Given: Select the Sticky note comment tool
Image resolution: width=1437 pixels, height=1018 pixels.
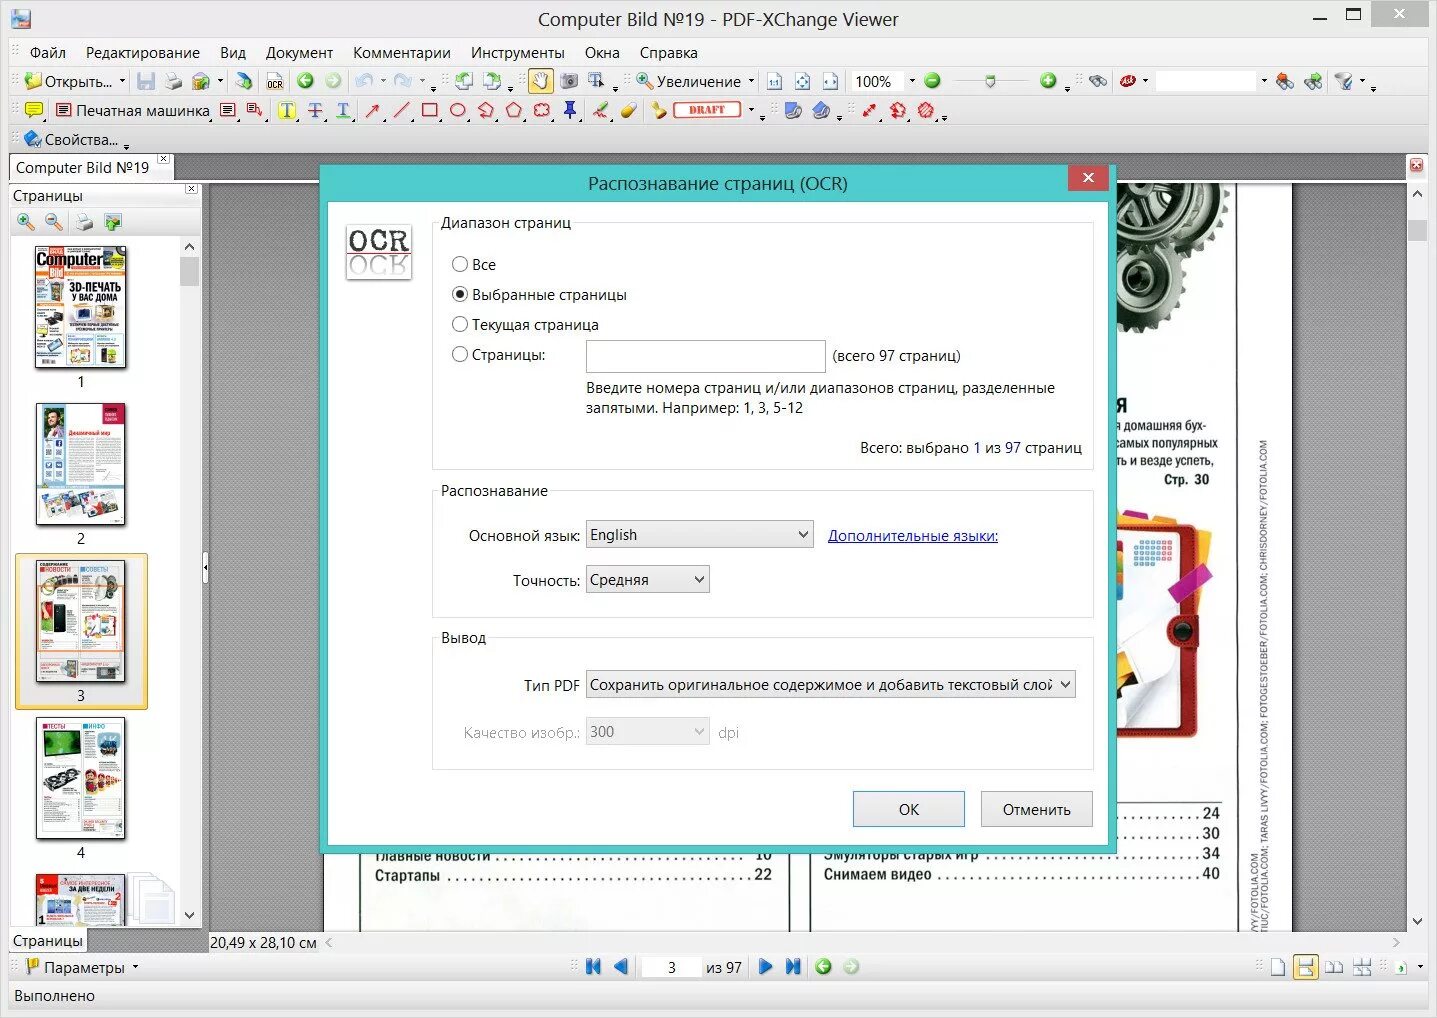Looking at the screenshot, I should (33, 110).
